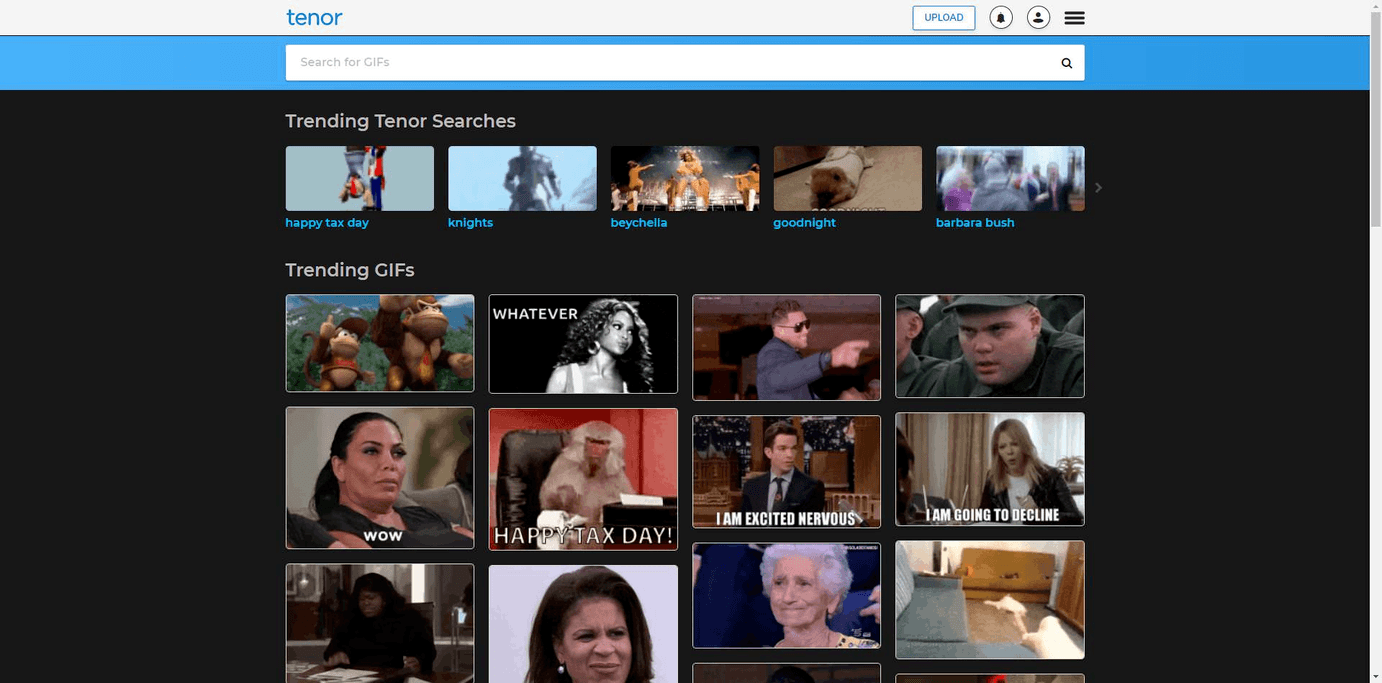This screenshot has height=683, width=1382.
Task: Open the beychella search link
Action: [639, 223]
